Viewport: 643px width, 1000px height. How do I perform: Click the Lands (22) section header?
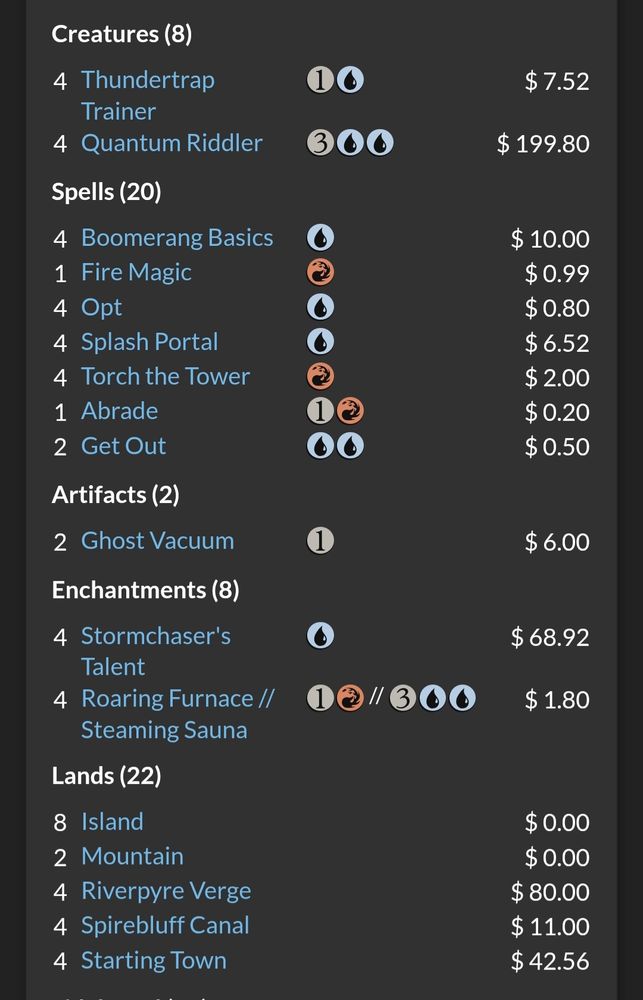107,776
